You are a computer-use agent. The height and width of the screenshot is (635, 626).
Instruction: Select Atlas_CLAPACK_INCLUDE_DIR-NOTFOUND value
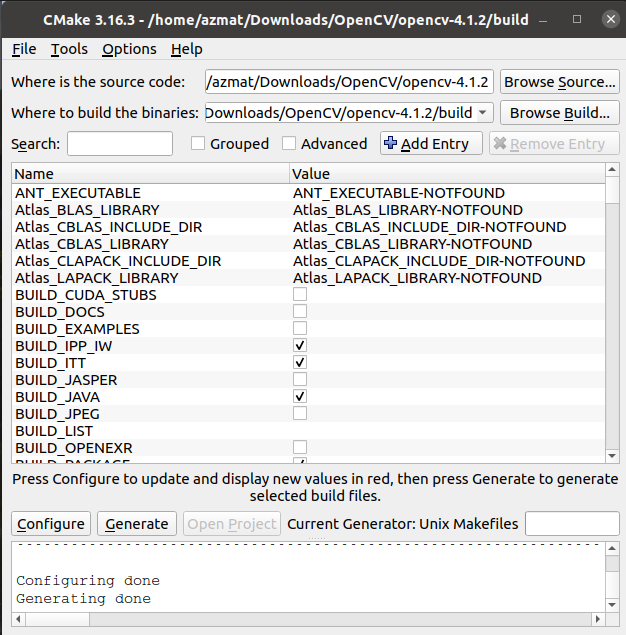pyautogui.click(x=439, y=261)
